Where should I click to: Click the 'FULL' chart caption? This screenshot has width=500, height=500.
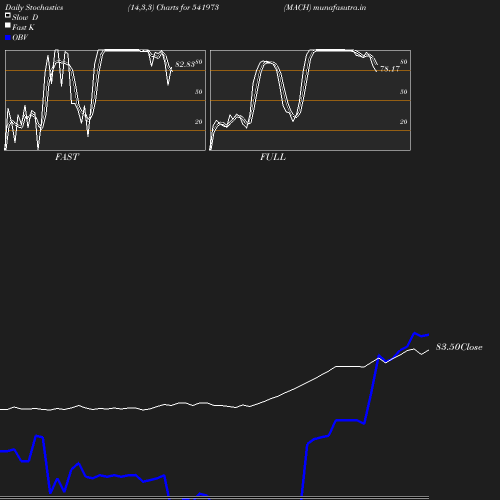[273, 157]
